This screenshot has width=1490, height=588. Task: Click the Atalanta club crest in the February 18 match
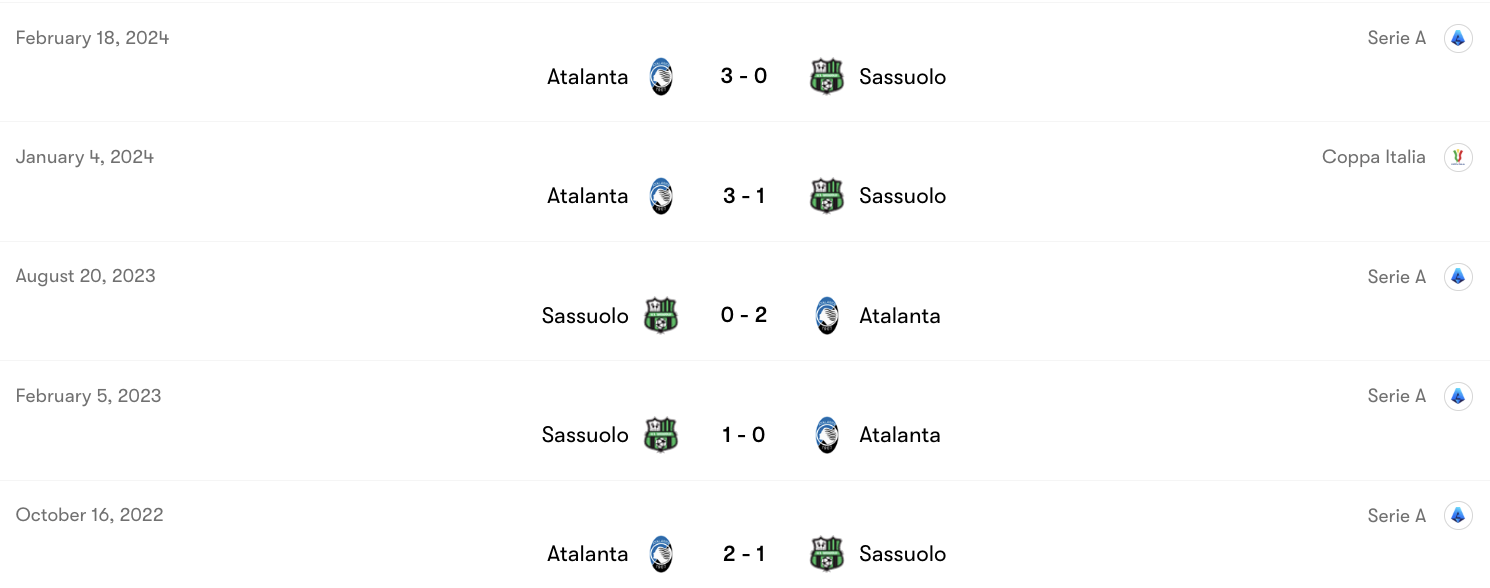[661, 76]
